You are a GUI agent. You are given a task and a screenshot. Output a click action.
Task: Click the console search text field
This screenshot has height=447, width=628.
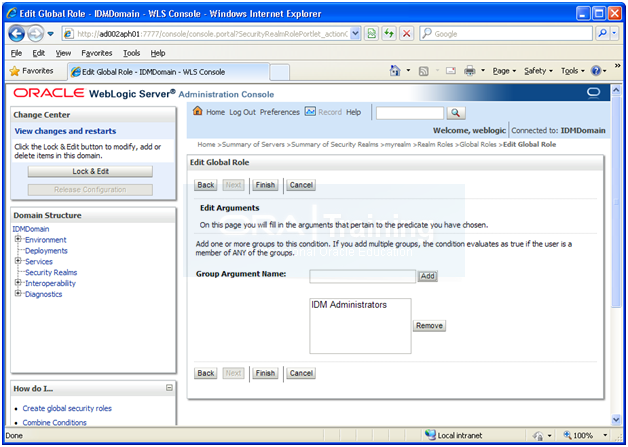[x=410, y=113]
